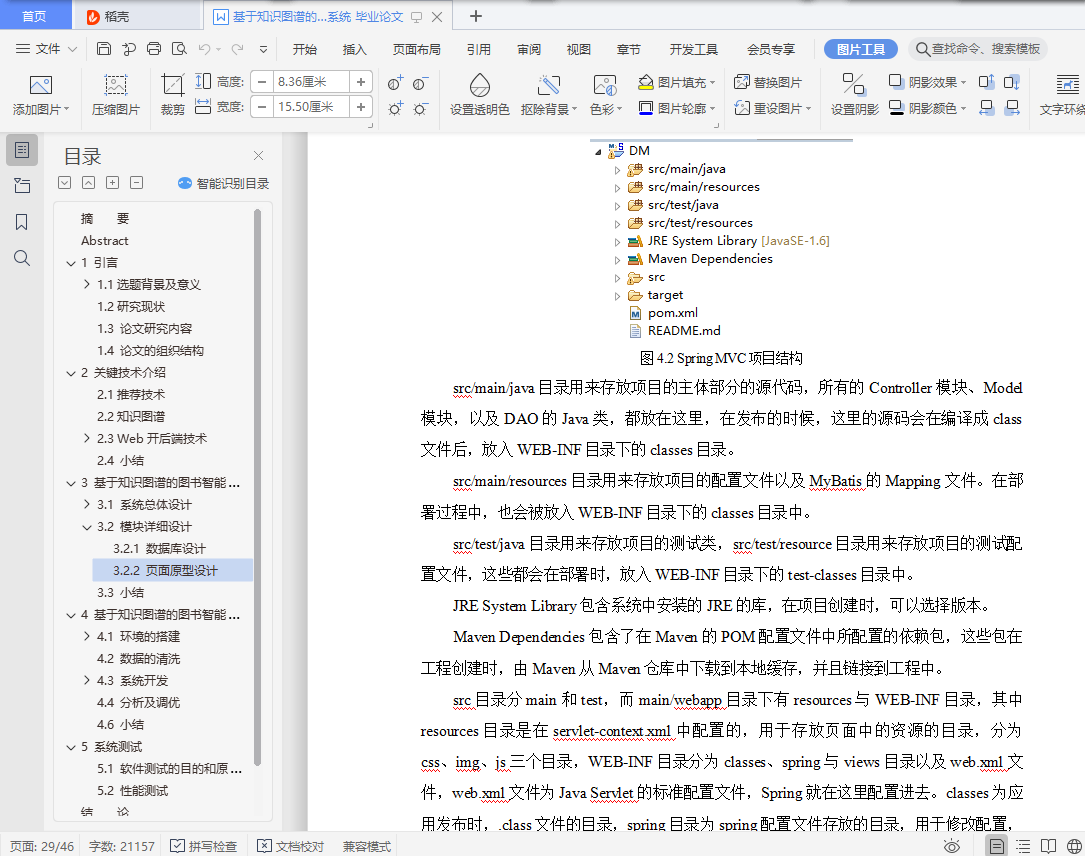Open the 添加图片 (add picture) tool
The width and height of the screenshot is (1085, 856).
click(x=41, y=95)
